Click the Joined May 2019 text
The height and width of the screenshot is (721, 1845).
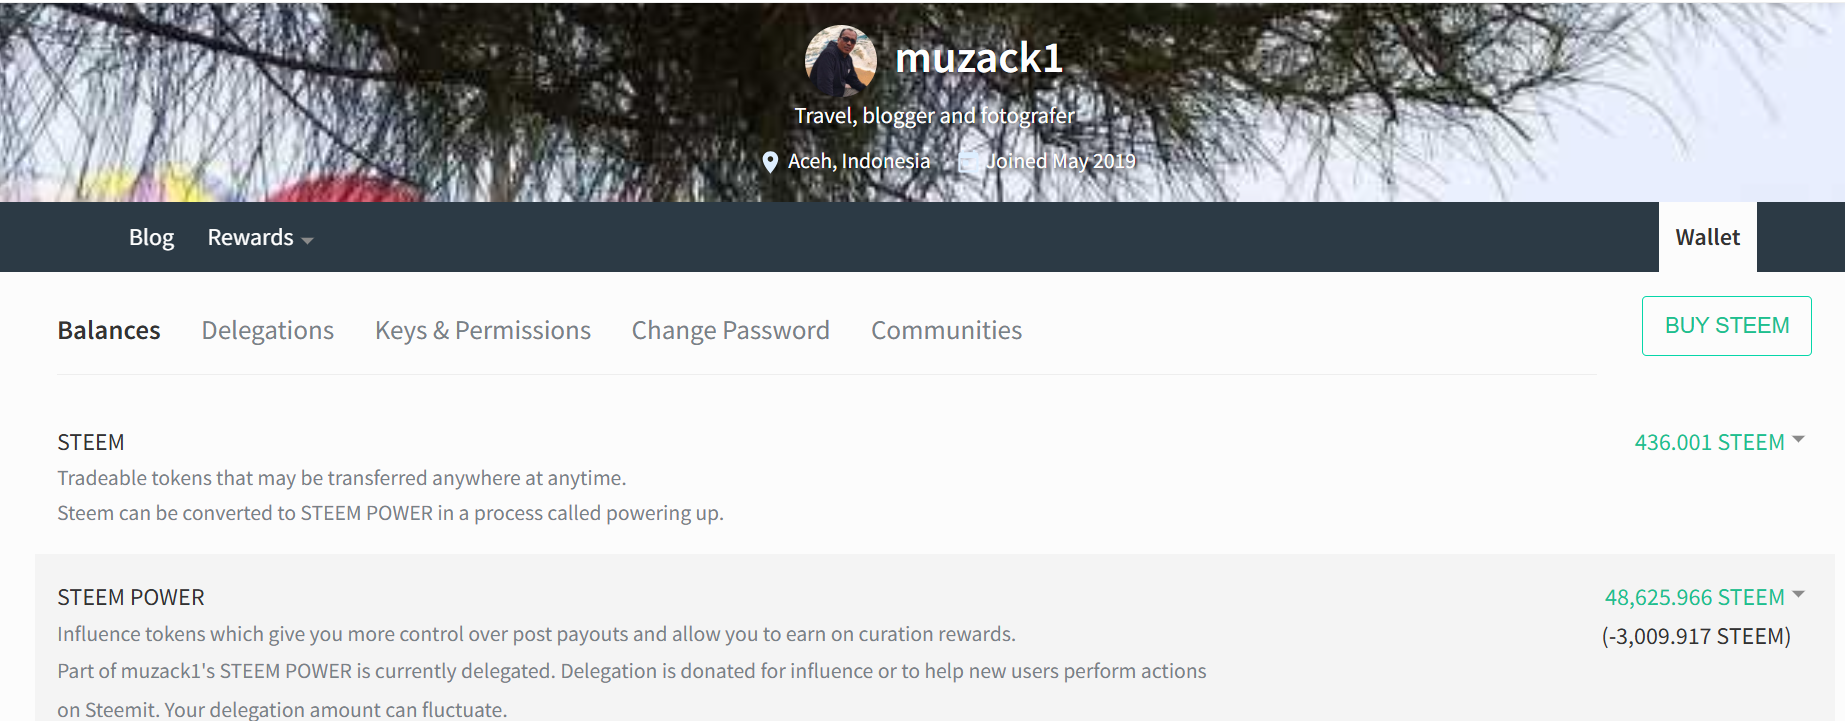tap(1060, 161)
